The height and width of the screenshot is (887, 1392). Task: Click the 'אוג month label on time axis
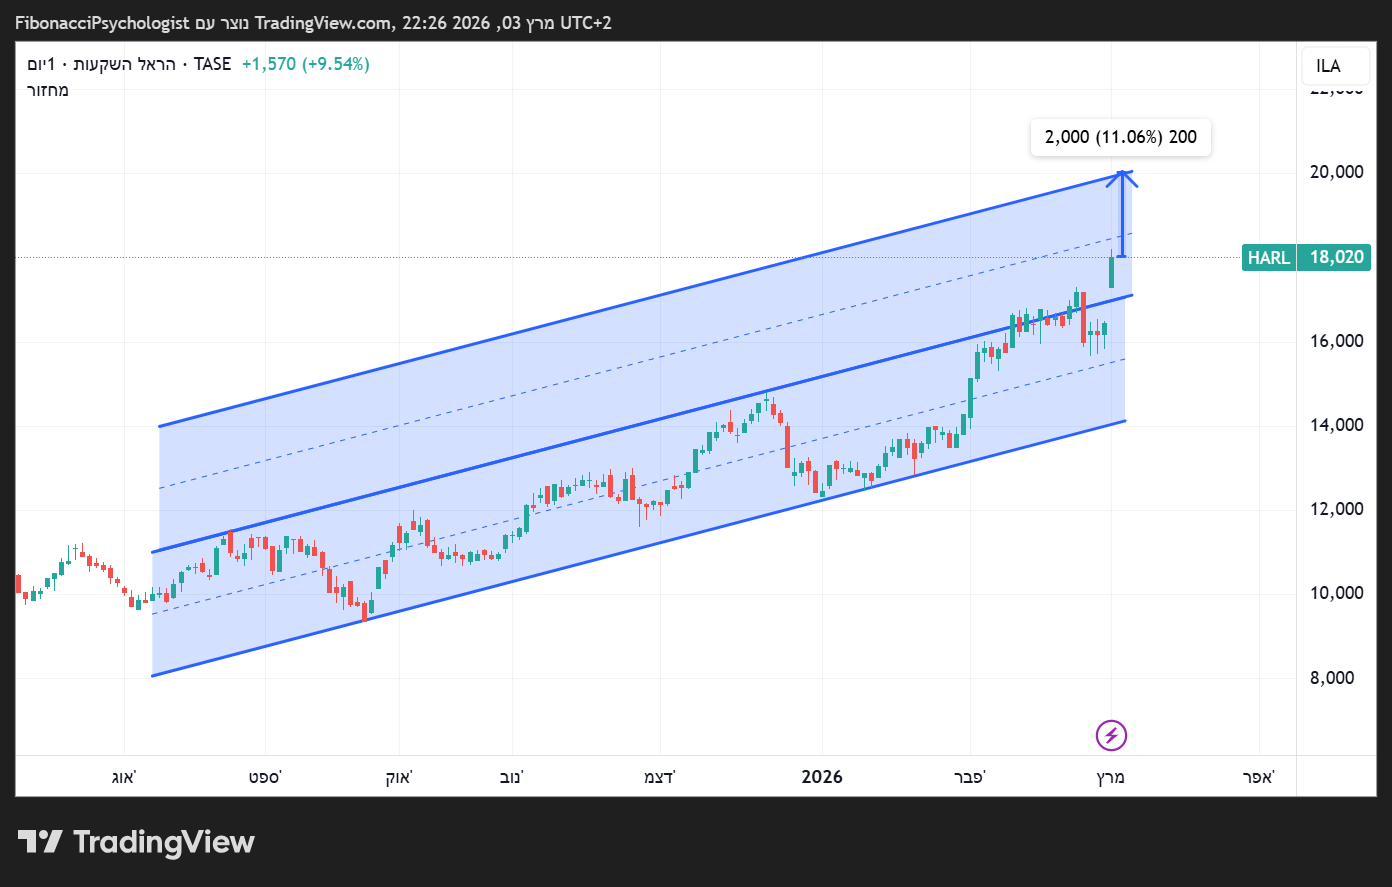(124, 777)
